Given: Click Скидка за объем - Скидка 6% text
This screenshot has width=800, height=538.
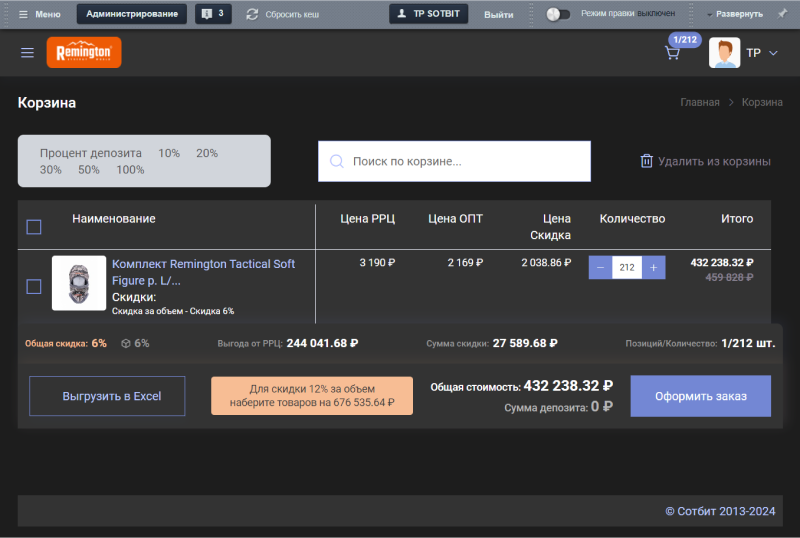Looking at the screenshot, I should click(x=173, y=311).
